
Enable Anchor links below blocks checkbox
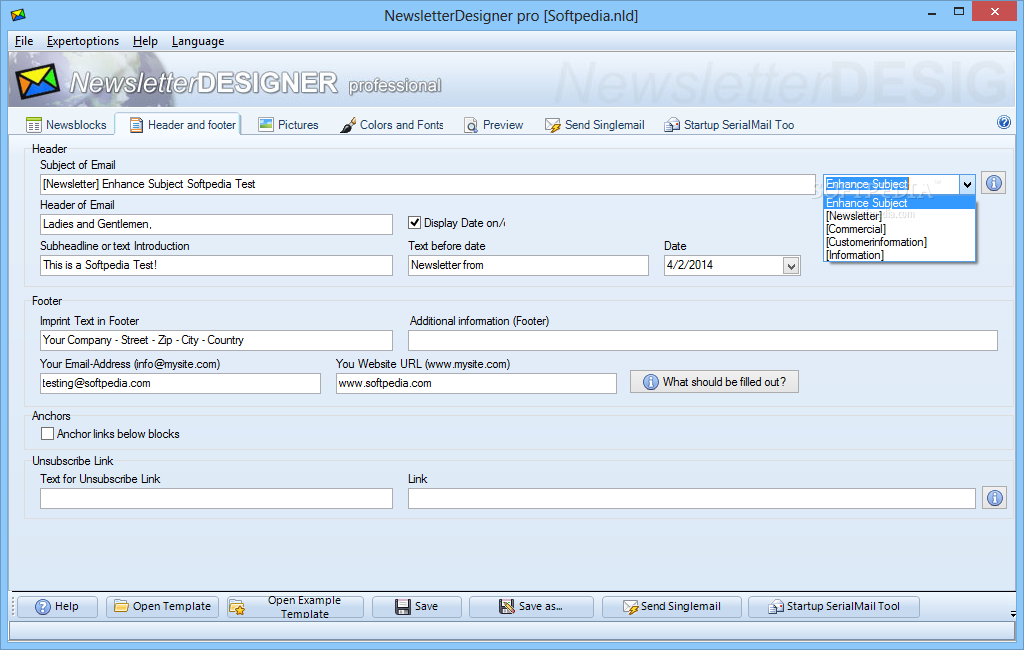[x=47, y=434]
